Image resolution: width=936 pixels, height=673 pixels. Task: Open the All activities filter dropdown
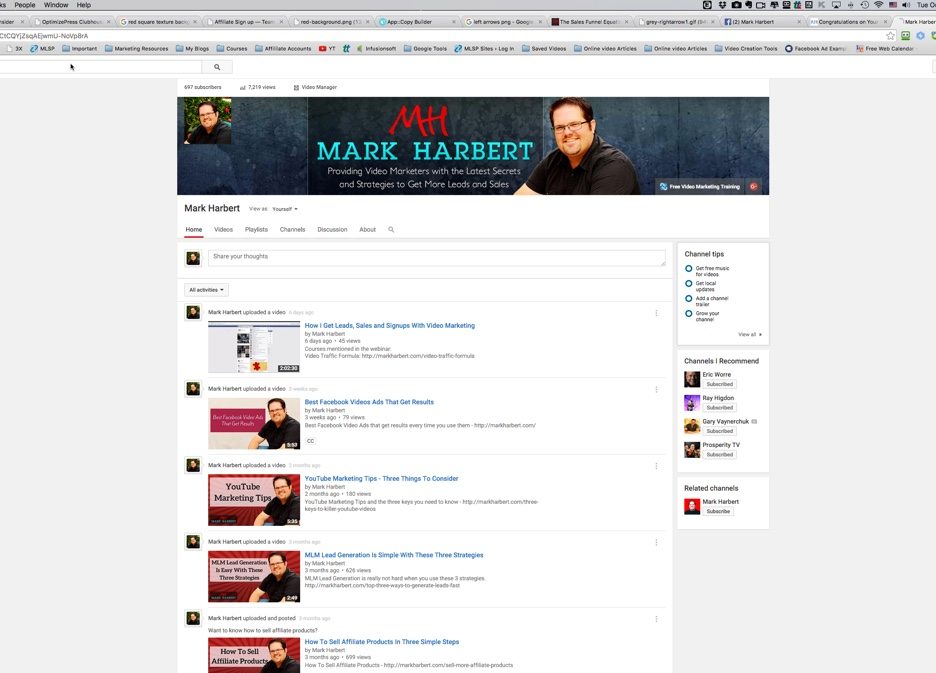pyautogui.click(x=207, y=290)
